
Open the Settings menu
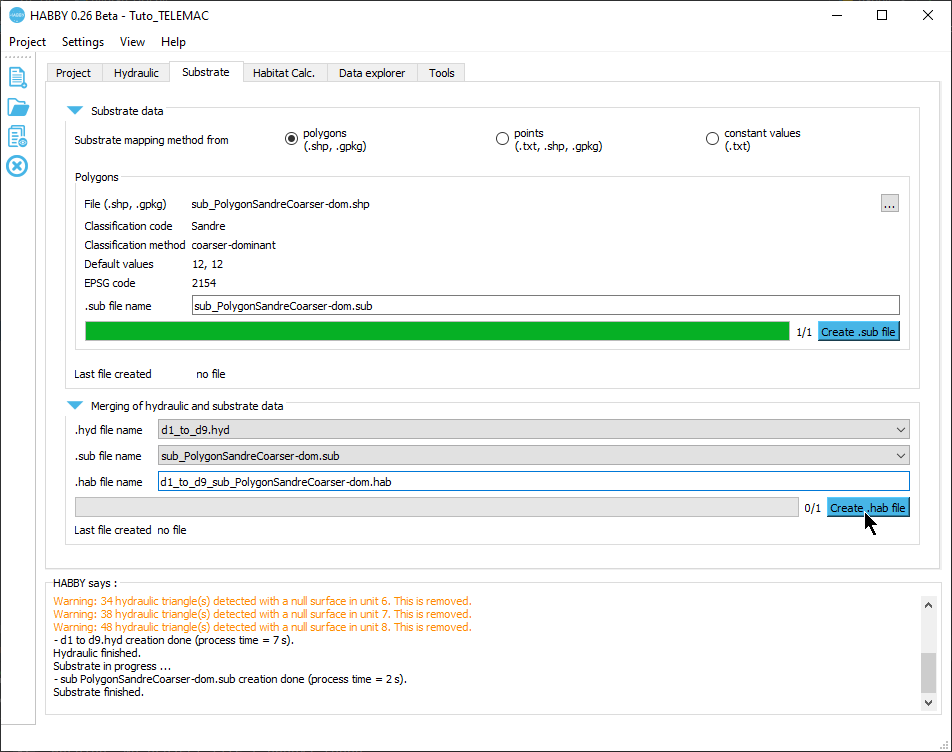point(83,42)
